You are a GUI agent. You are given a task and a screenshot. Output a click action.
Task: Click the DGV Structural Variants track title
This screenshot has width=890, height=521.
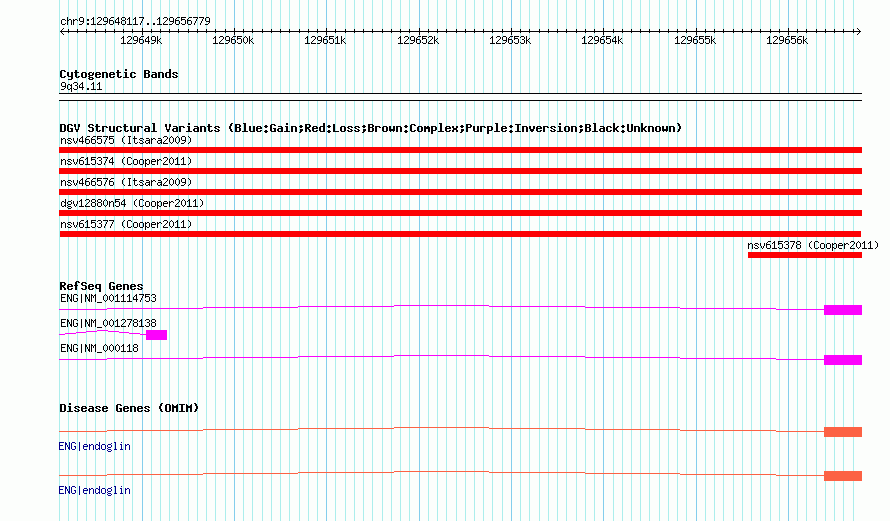(370, 128)
